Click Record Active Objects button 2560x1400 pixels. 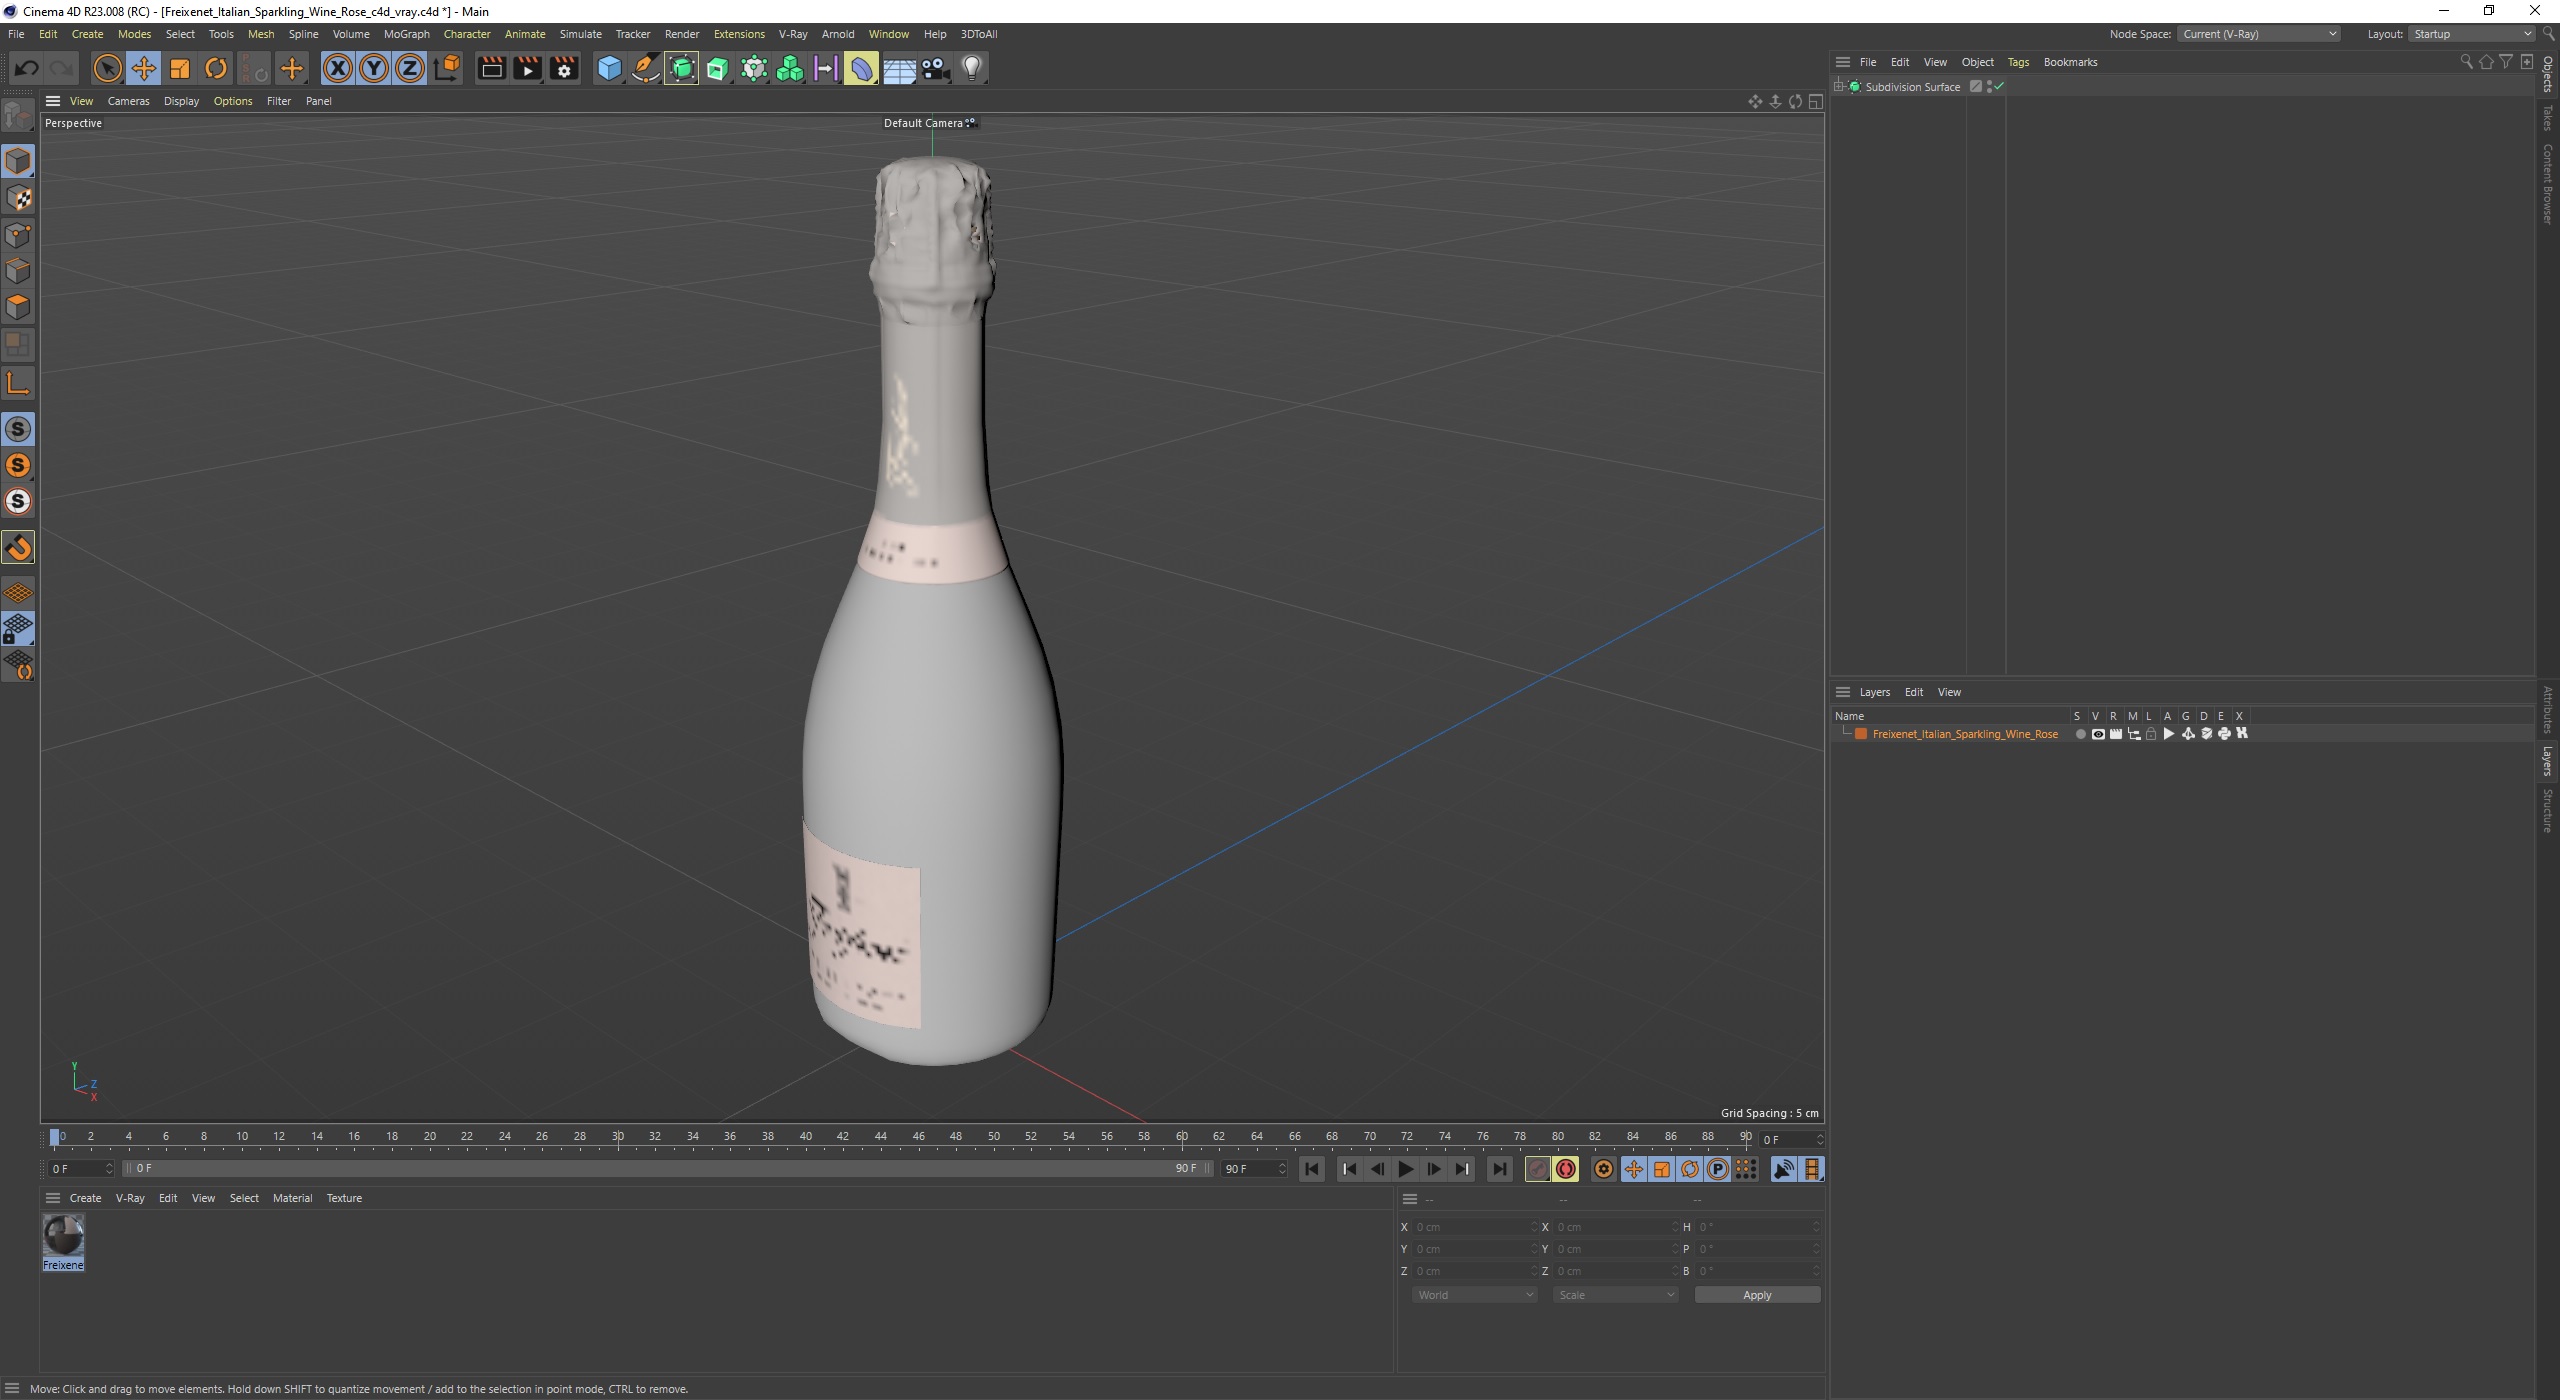pos(1538,1169)
